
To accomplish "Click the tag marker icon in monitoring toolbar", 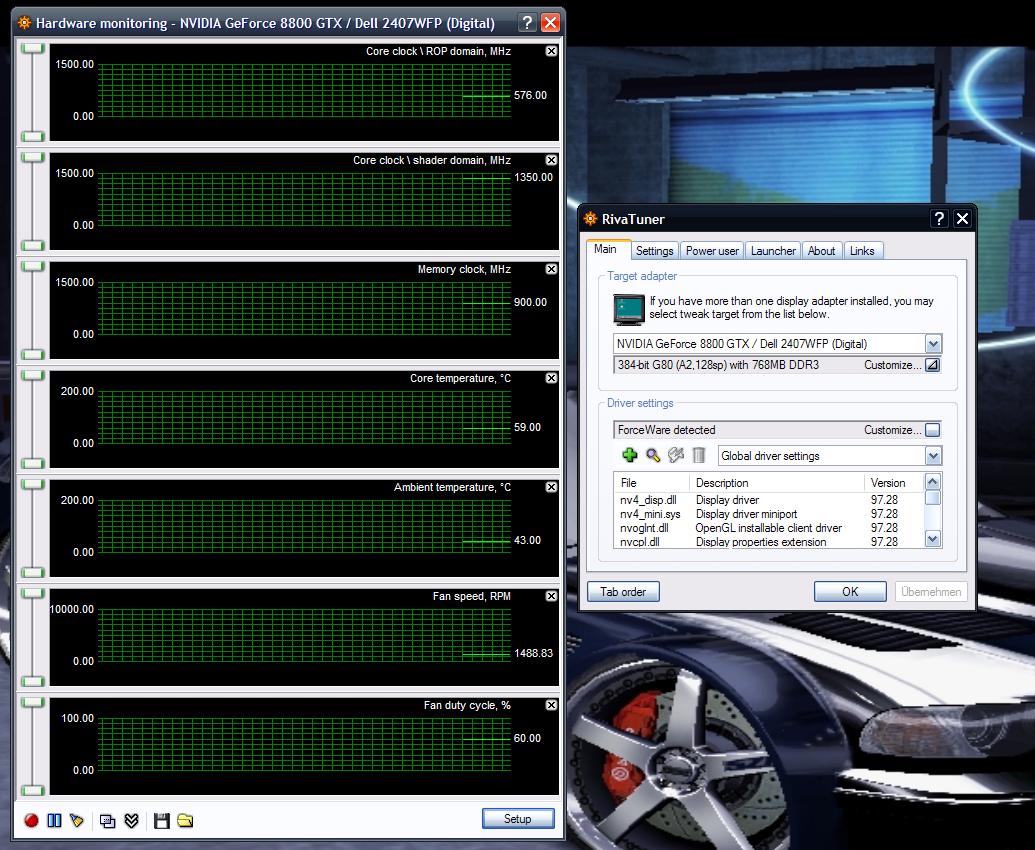I will (x=77, y=820).
